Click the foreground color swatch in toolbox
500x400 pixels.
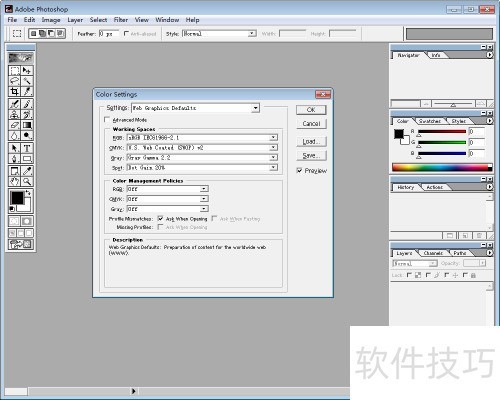[17, 198]
